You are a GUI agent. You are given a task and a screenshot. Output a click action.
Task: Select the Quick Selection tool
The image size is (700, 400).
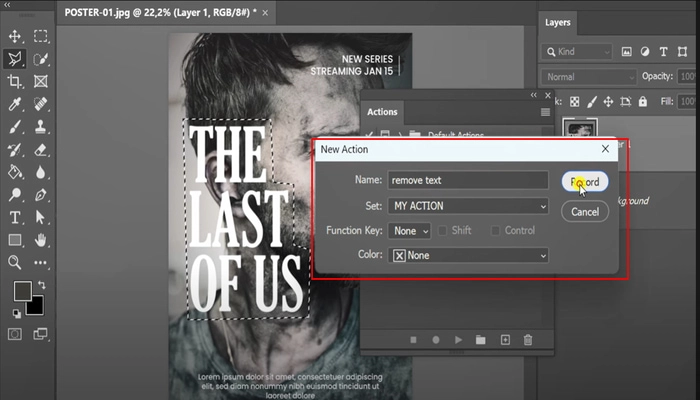click(x=41, y=58)
